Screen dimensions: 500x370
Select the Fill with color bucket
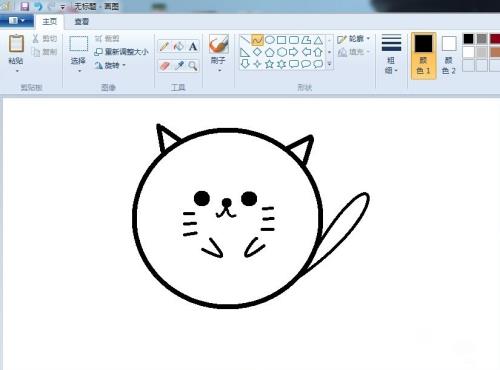[179, 46]
